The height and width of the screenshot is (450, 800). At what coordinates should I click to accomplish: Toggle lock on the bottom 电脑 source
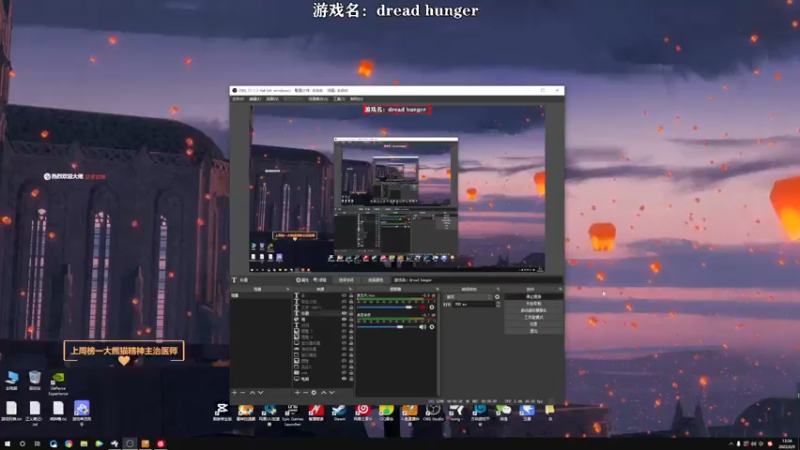click(x=351, y=379)
